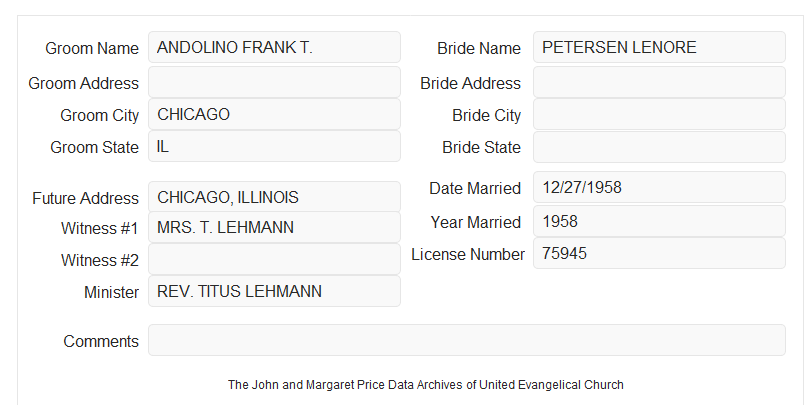Select the empty Groom Address field
Screen dimensions: 805x405
coord(274,82)
